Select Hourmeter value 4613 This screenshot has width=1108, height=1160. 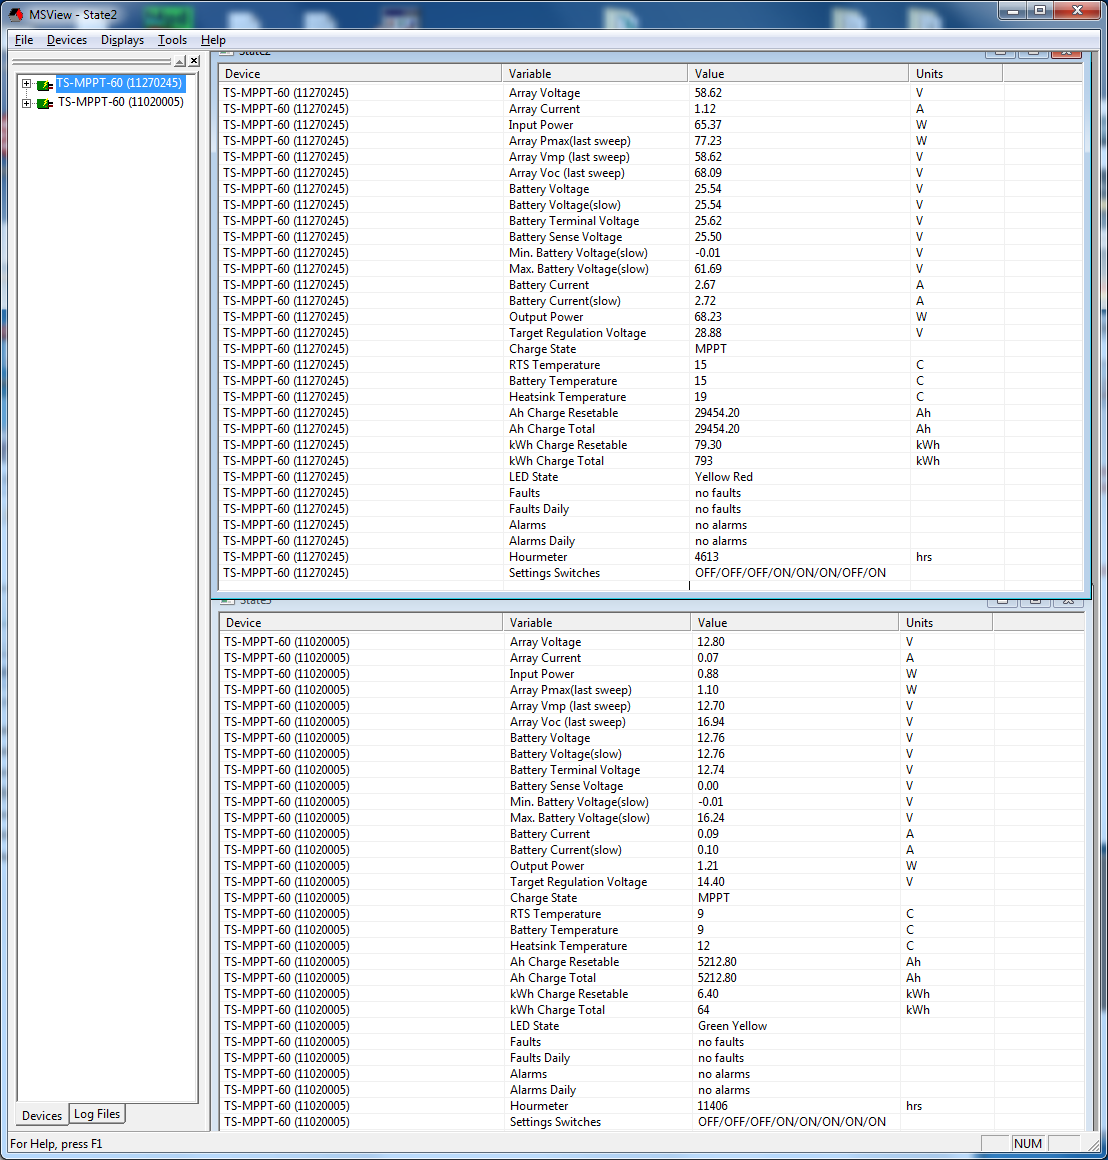click(706, 557)
